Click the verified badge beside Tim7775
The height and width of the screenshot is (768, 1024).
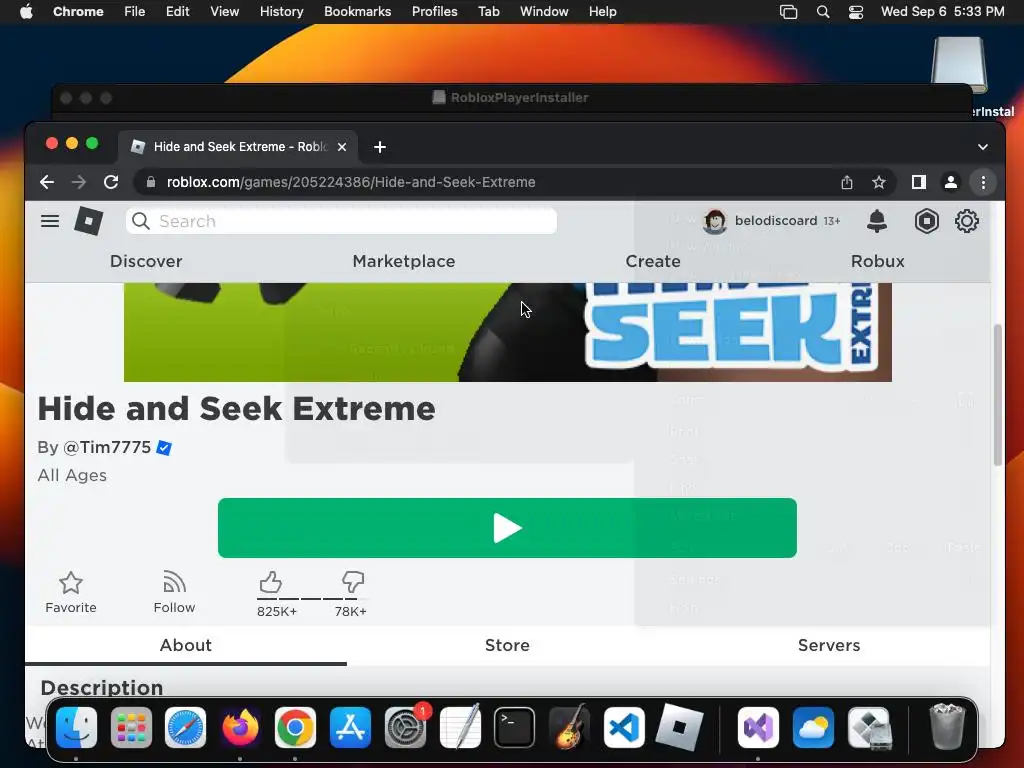(164, 448)
